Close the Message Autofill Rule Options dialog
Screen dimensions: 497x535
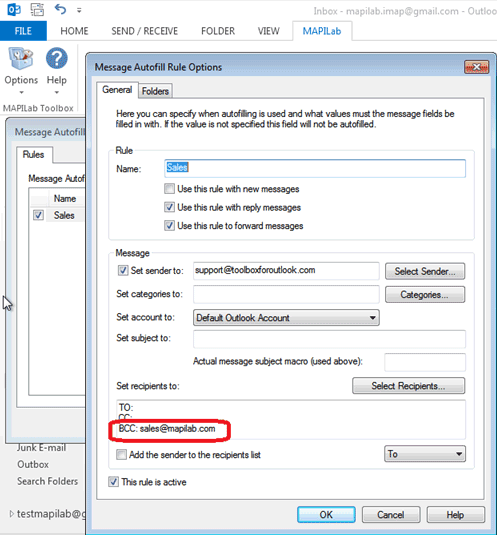[x=477, y=67]
